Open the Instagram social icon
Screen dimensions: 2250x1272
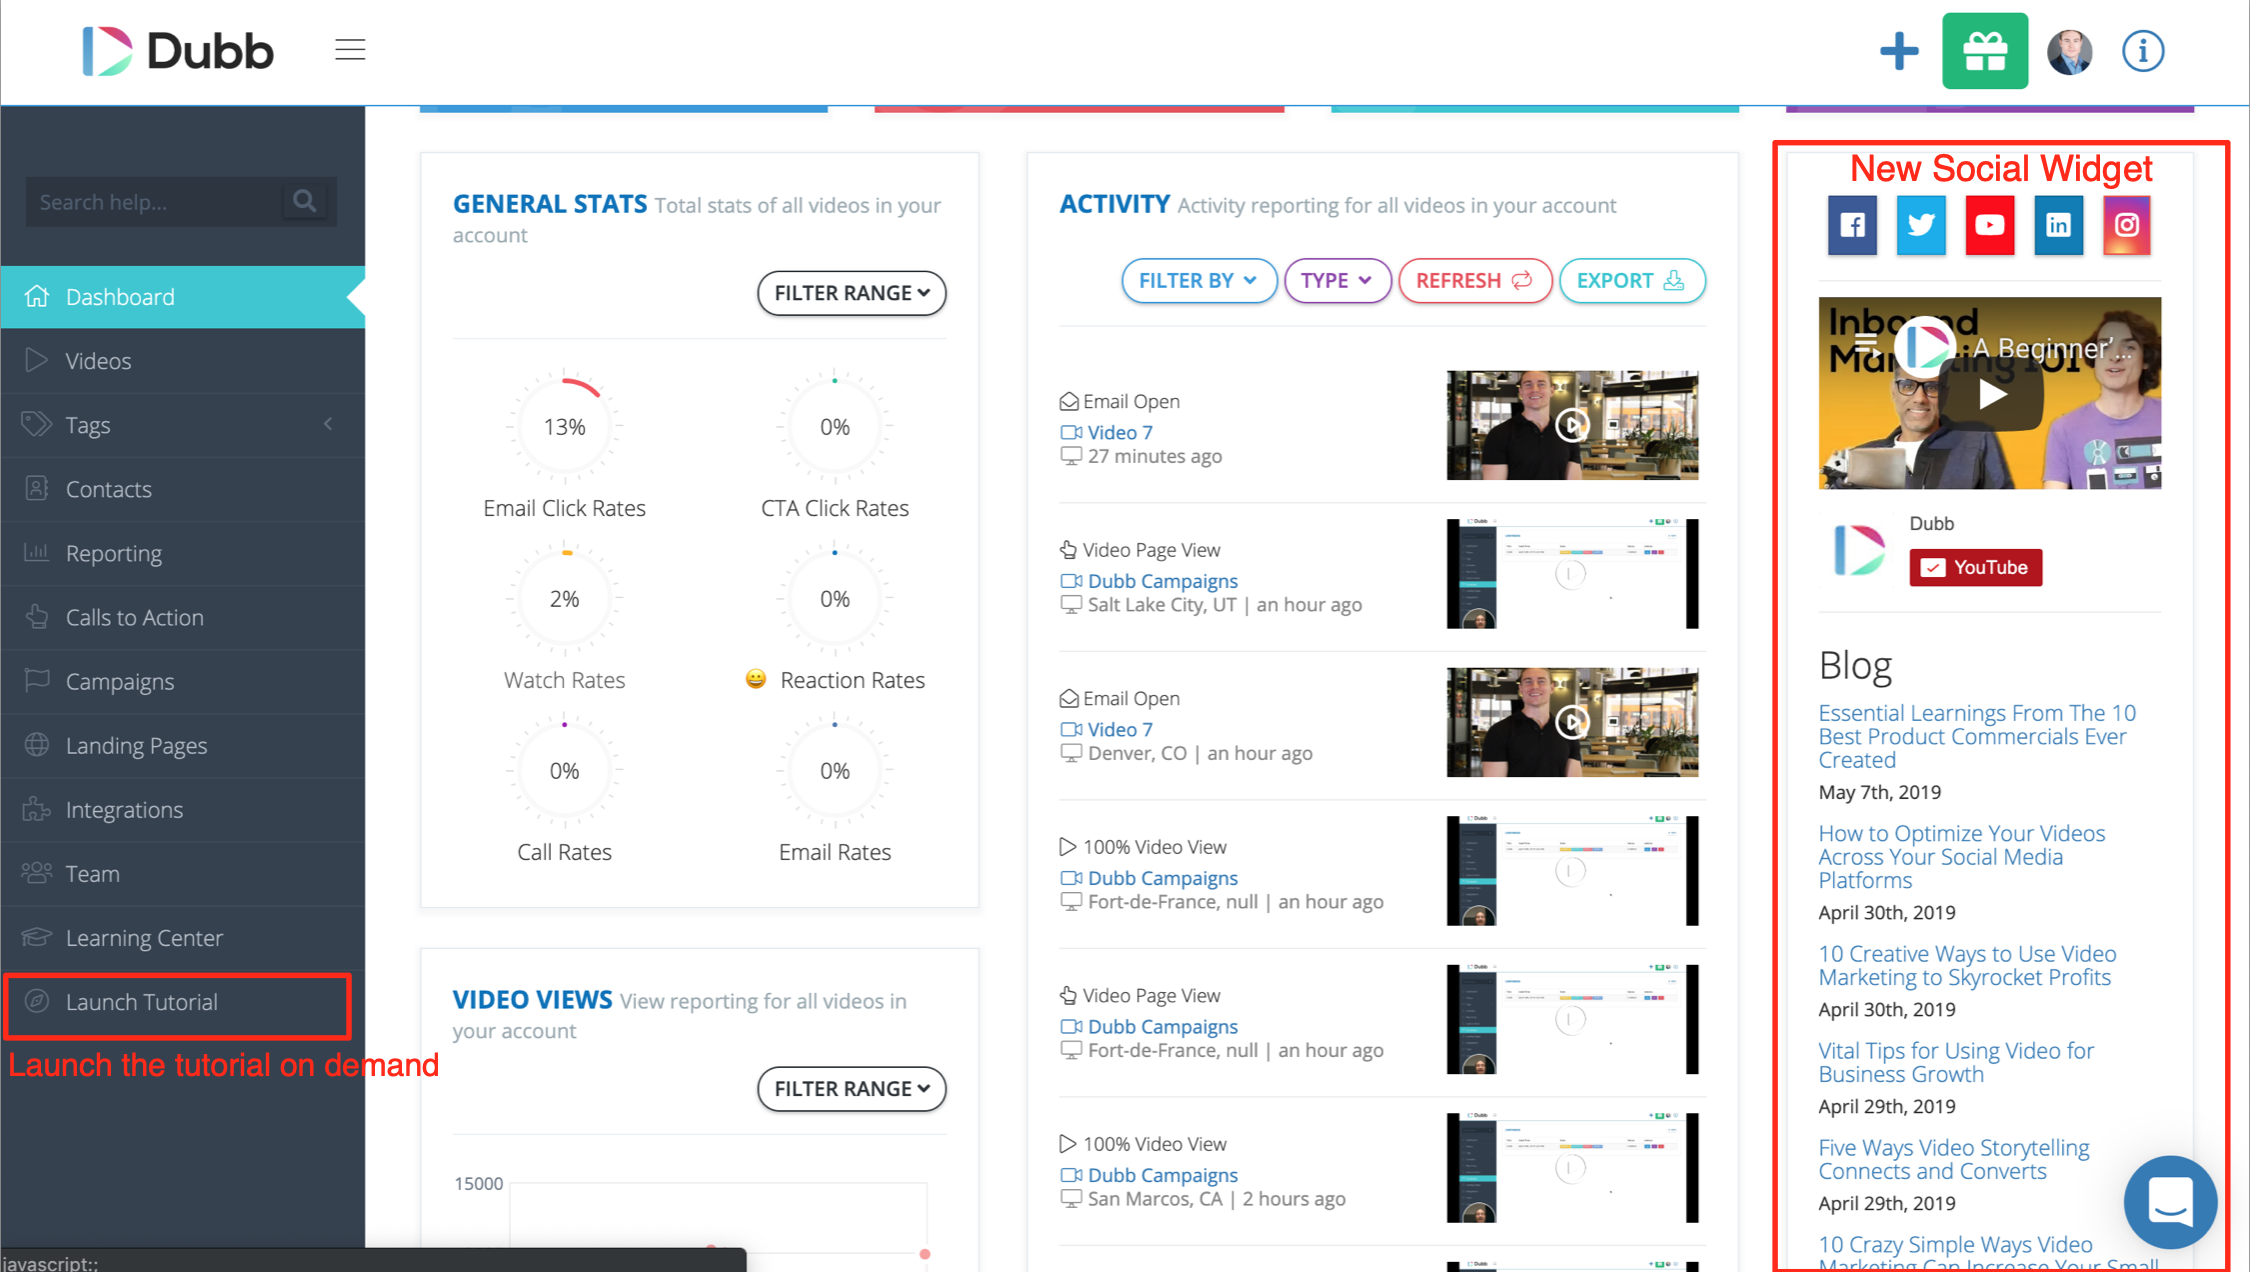[2126, 225]
